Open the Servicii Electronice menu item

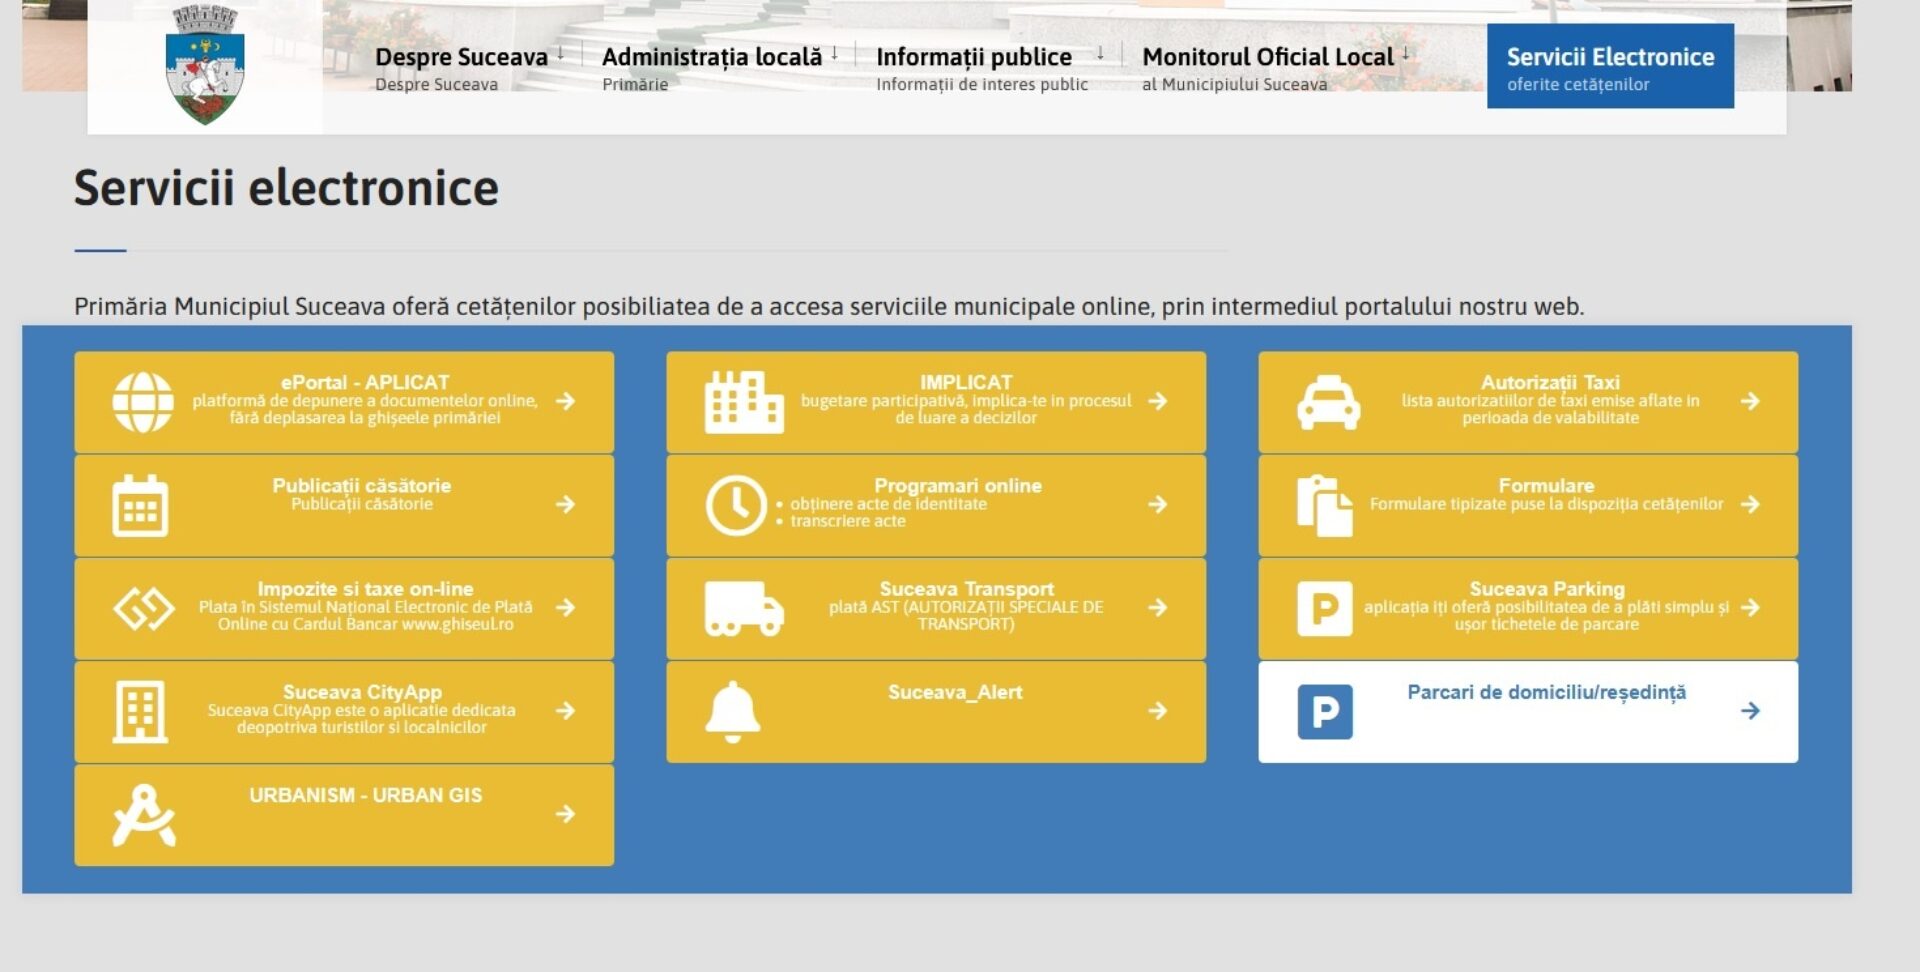1609,66
